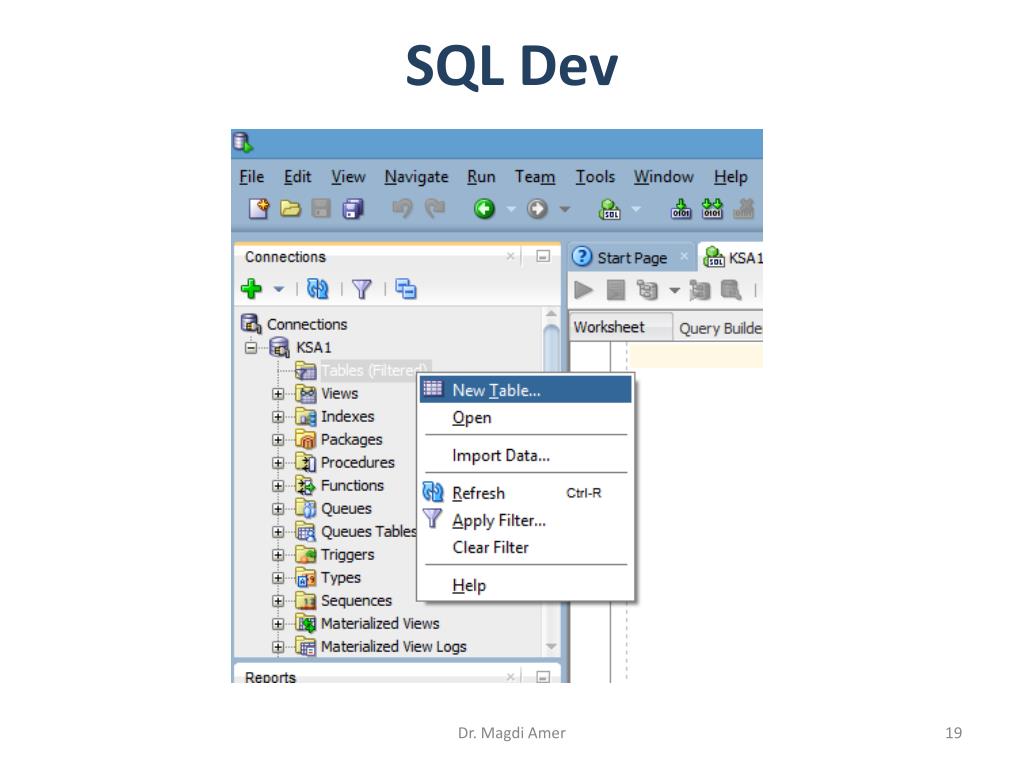This screenshot has height=768, width=1024.
Task: Open the Back button dropdown arrow
Action: pyautogui.click(x=511, y=210)
